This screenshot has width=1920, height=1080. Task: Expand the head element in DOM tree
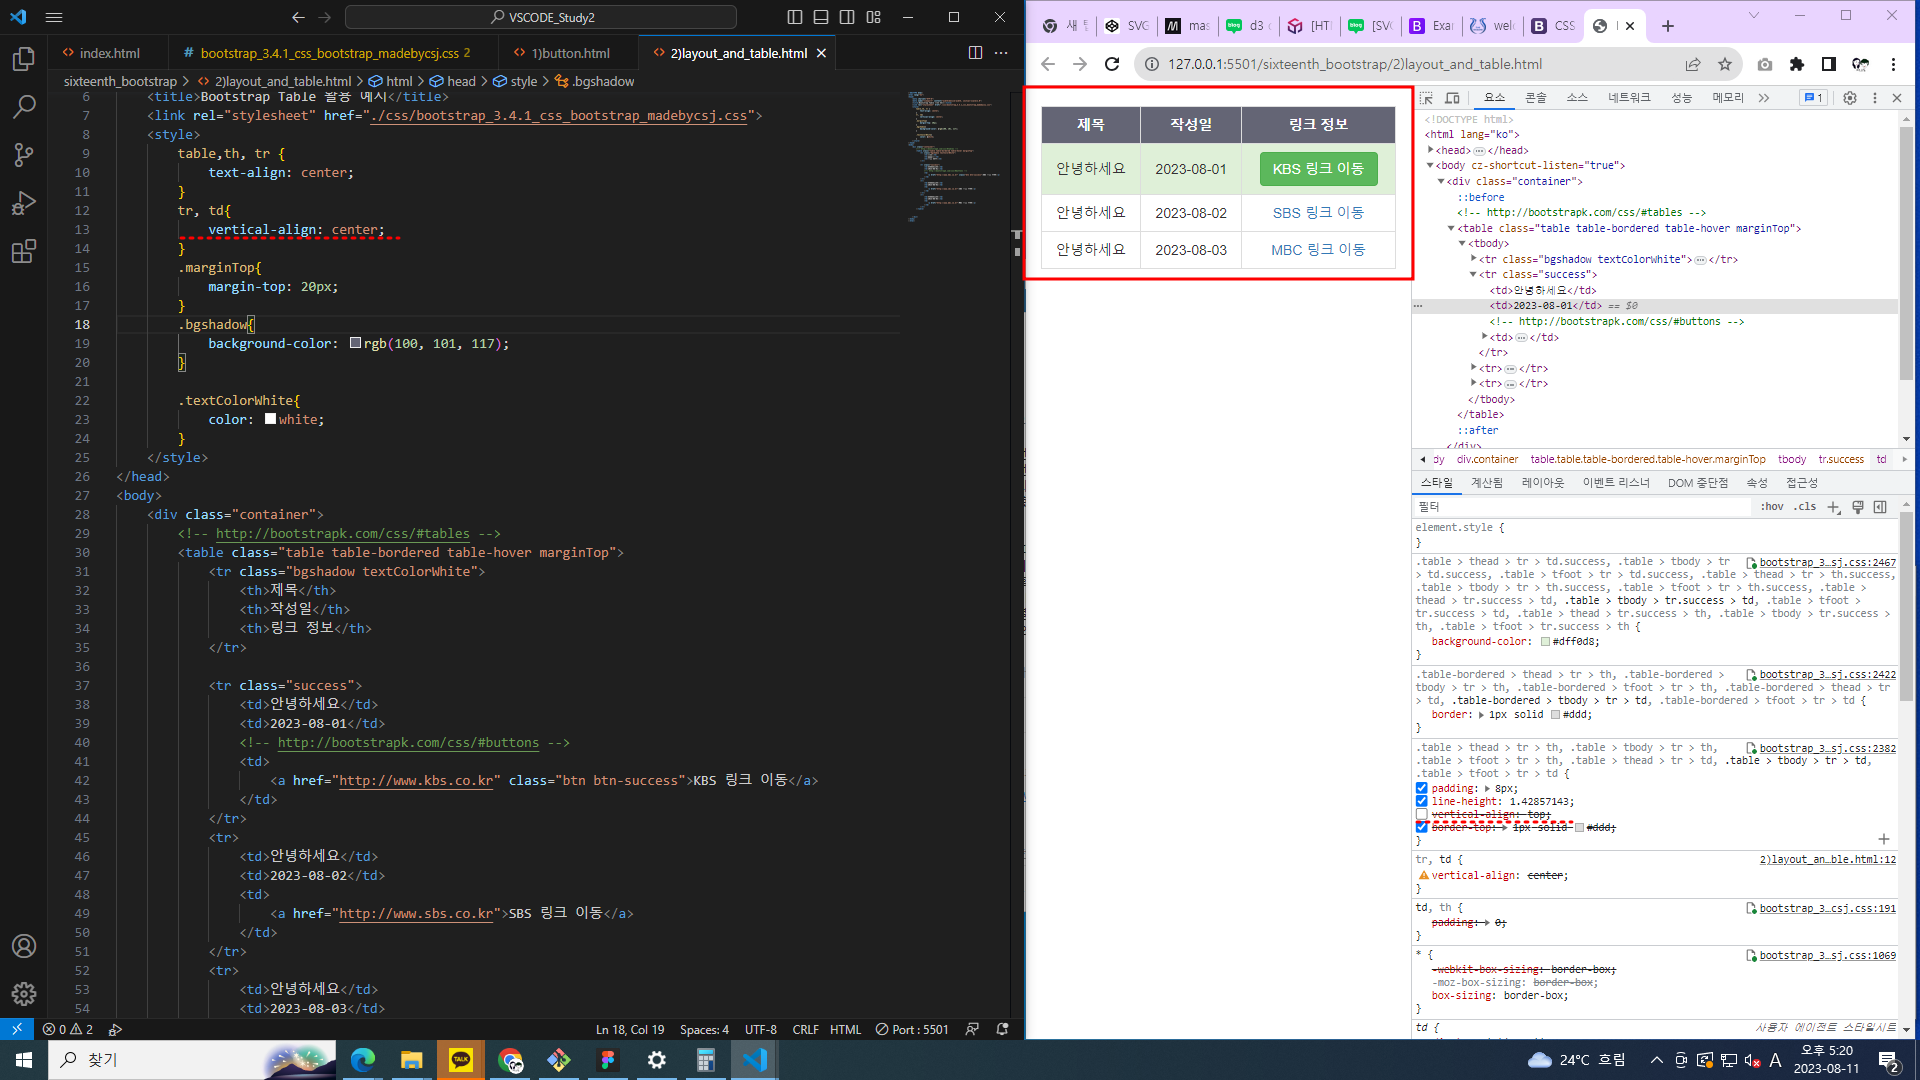1431,150
